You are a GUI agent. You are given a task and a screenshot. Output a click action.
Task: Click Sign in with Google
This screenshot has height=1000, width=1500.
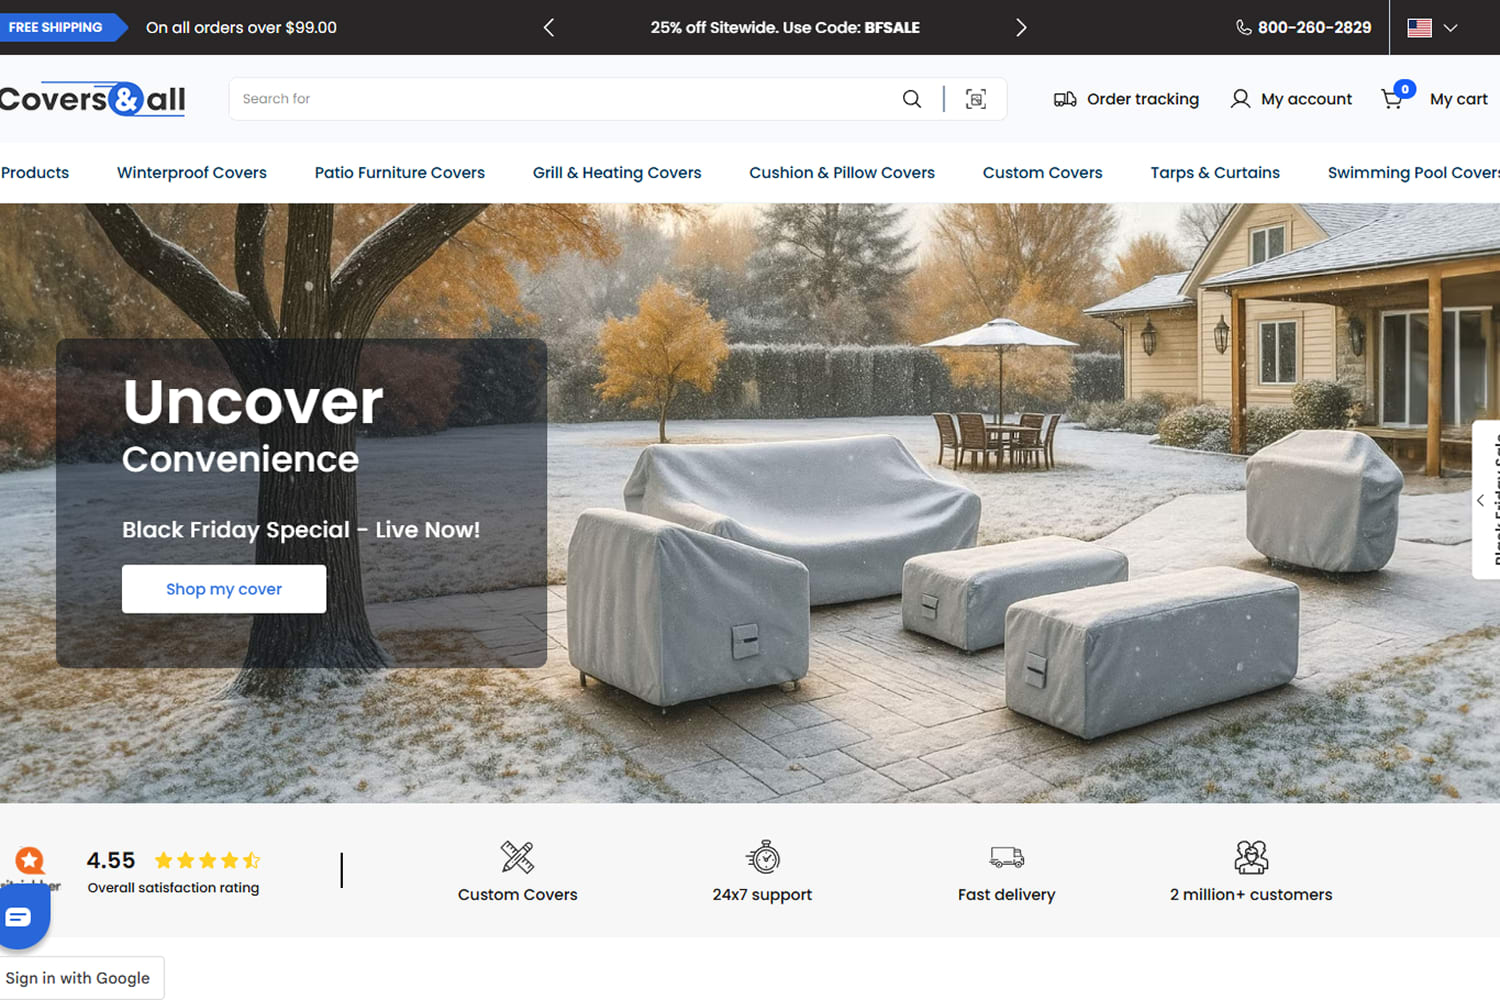tap(78, 978)
